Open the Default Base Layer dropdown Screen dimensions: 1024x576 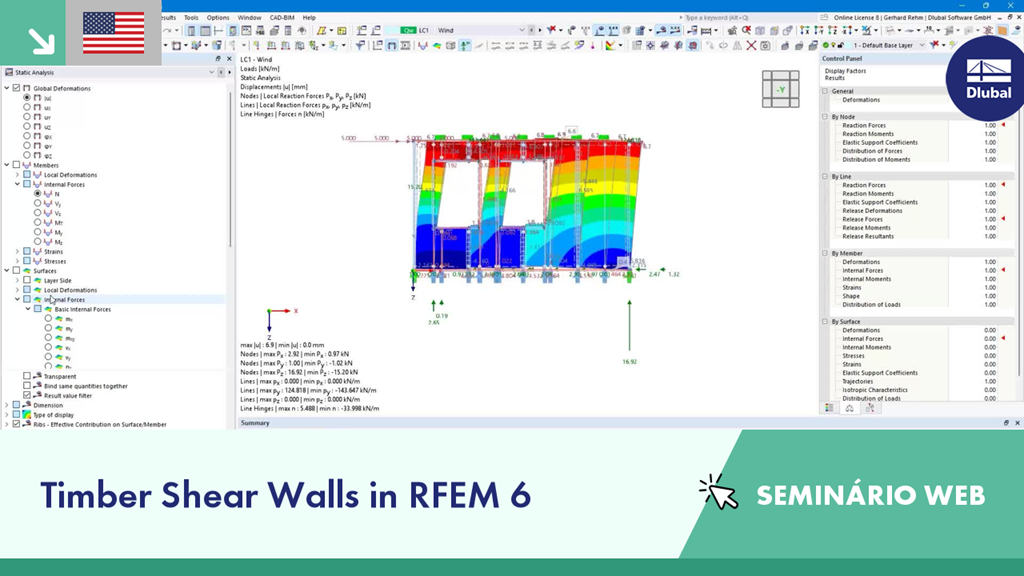point(922,46)
